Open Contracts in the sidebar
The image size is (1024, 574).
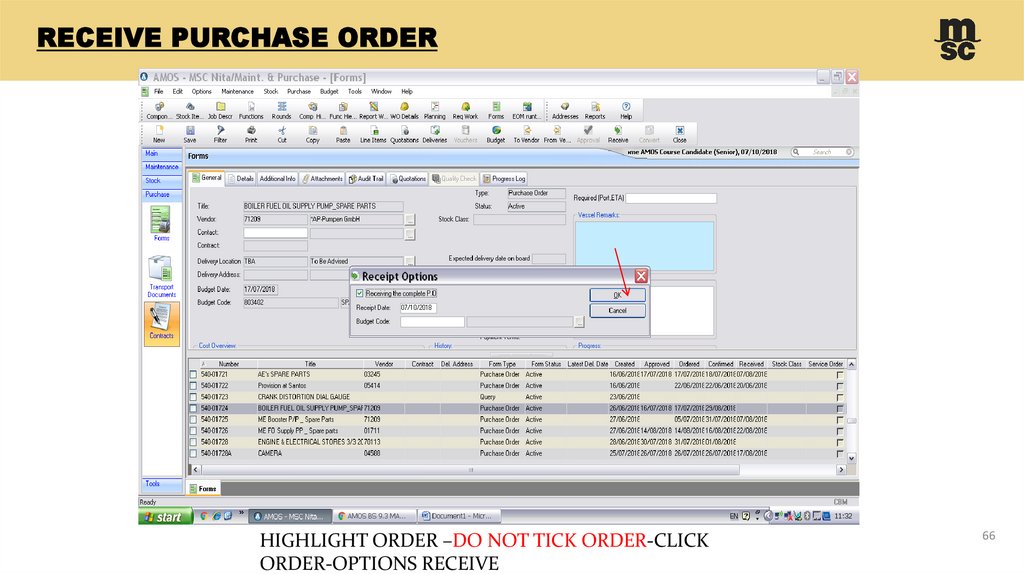point(161,322)
